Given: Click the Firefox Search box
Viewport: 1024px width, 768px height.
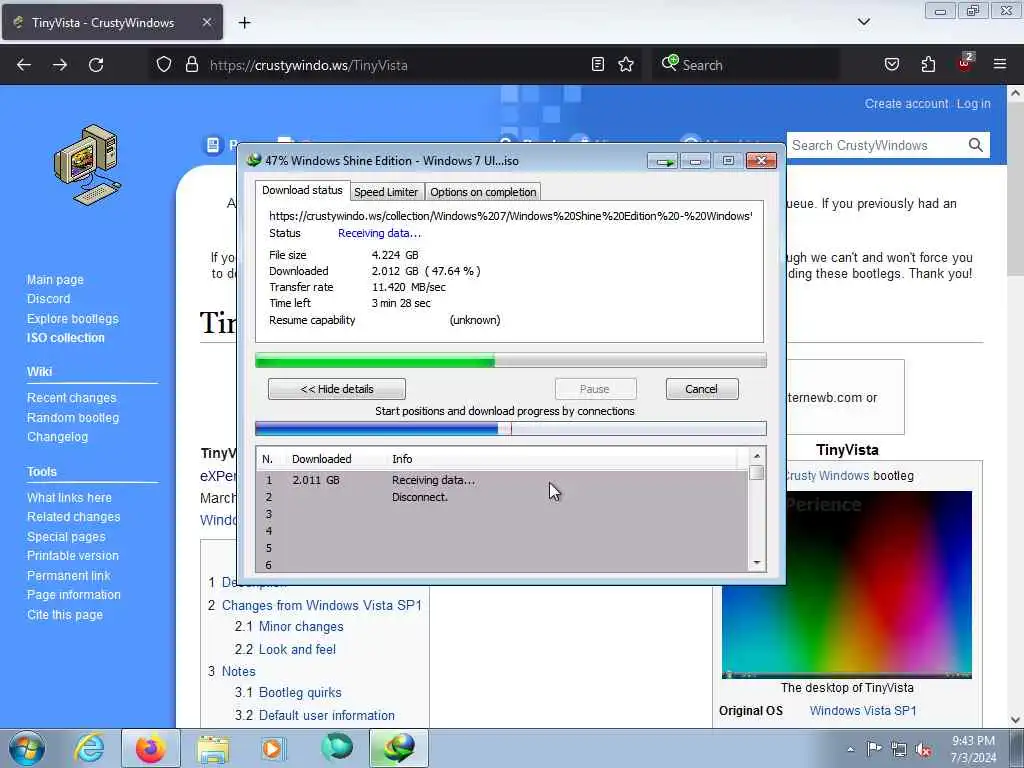Looking at the screenshot, I should [x=746, y=65].
